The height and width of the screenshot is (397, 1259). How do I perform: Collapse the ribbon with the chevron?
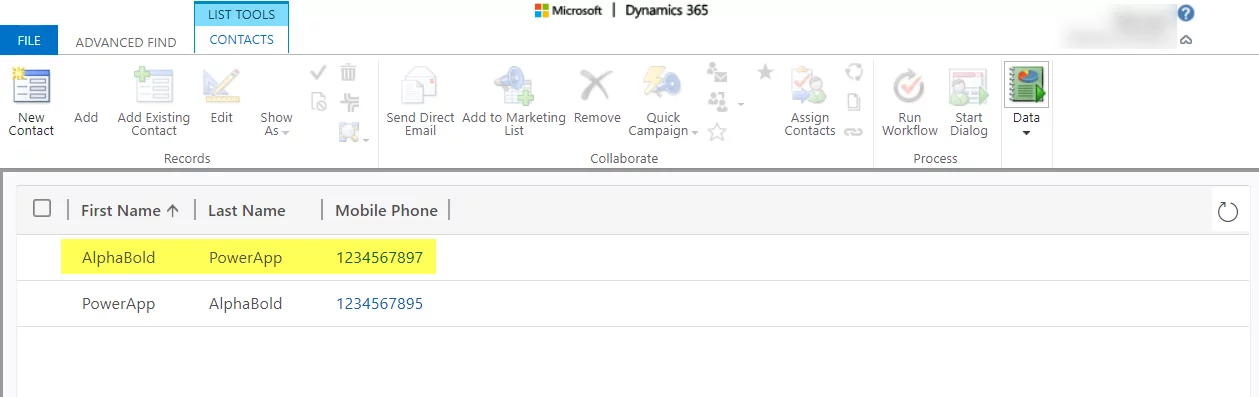point(1186,41)
